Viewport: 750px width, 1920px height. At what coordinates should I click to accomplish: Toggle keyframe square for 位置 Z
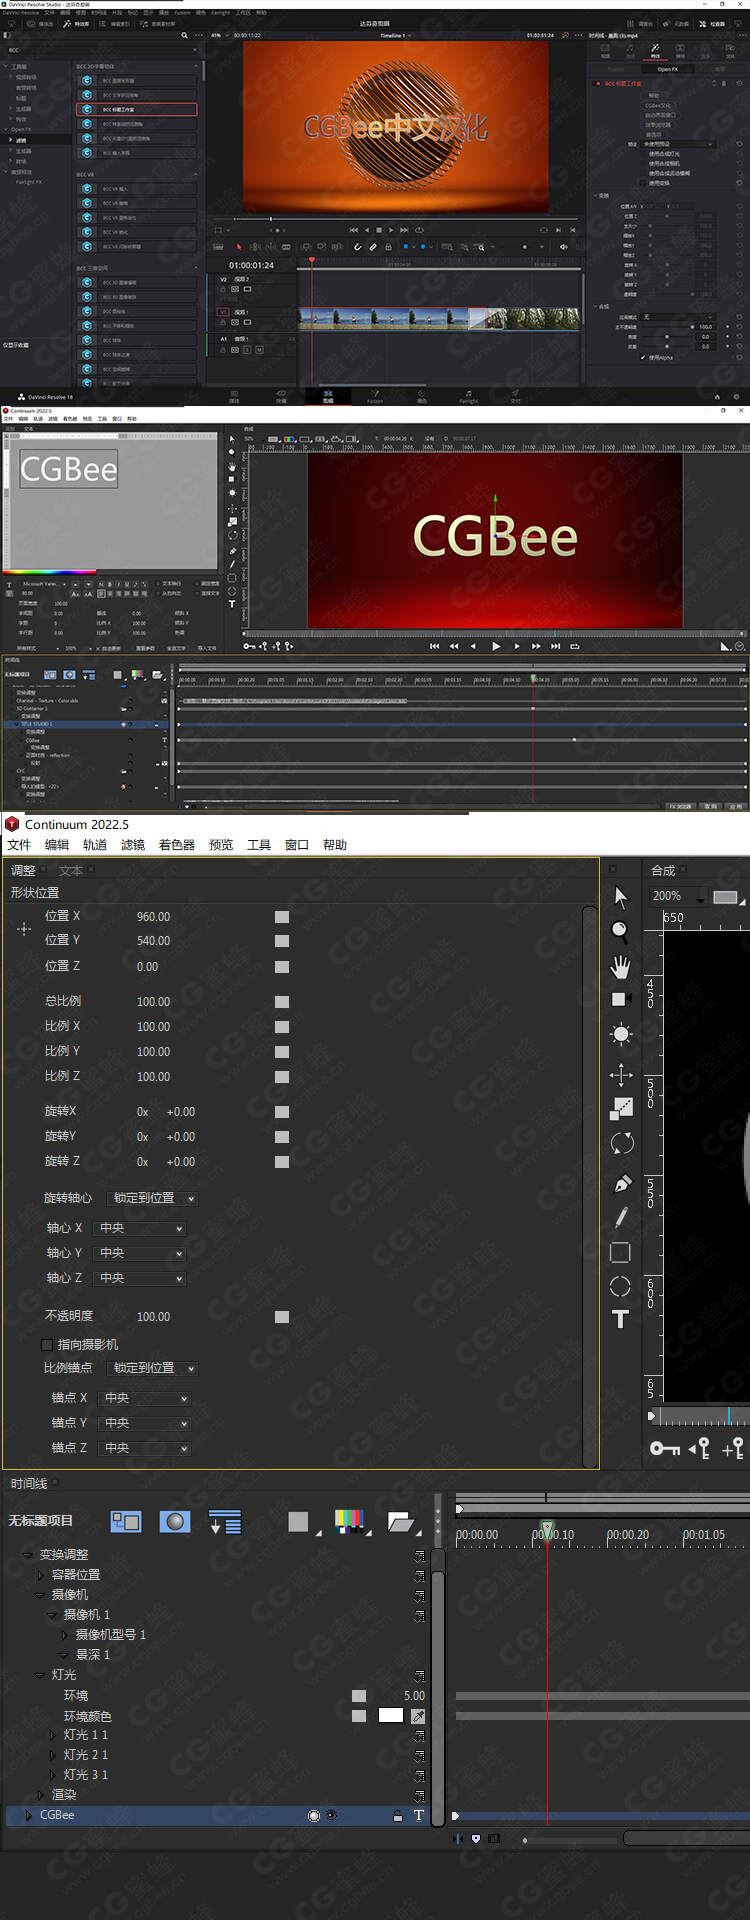[282, 967]
